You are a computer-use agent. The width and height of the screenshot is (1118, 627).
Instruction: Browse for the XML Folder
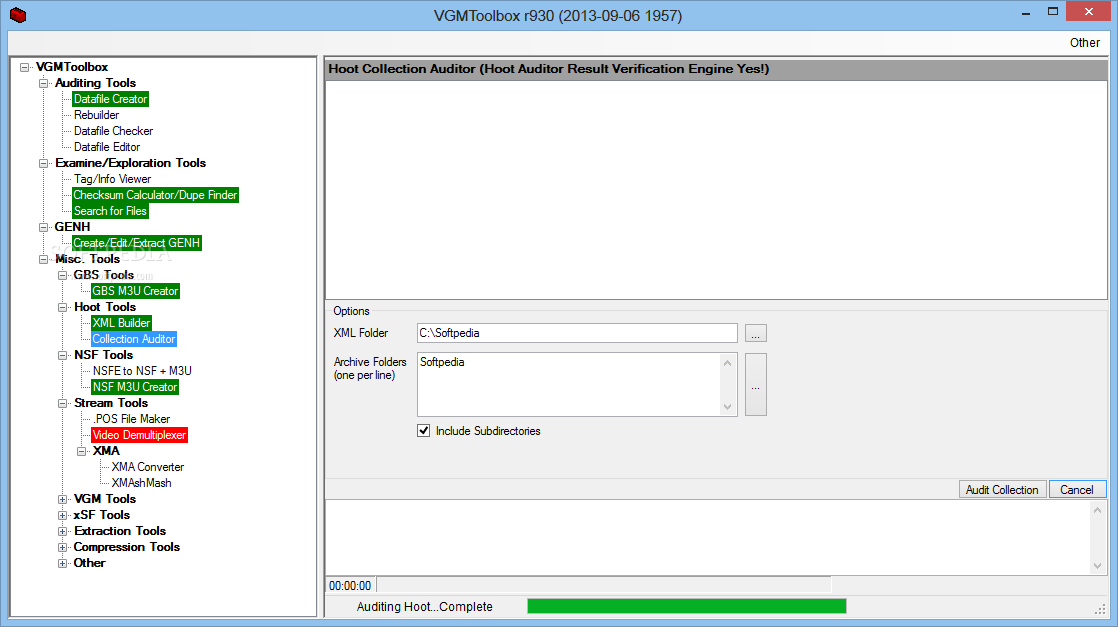click(x=756, y=333)
